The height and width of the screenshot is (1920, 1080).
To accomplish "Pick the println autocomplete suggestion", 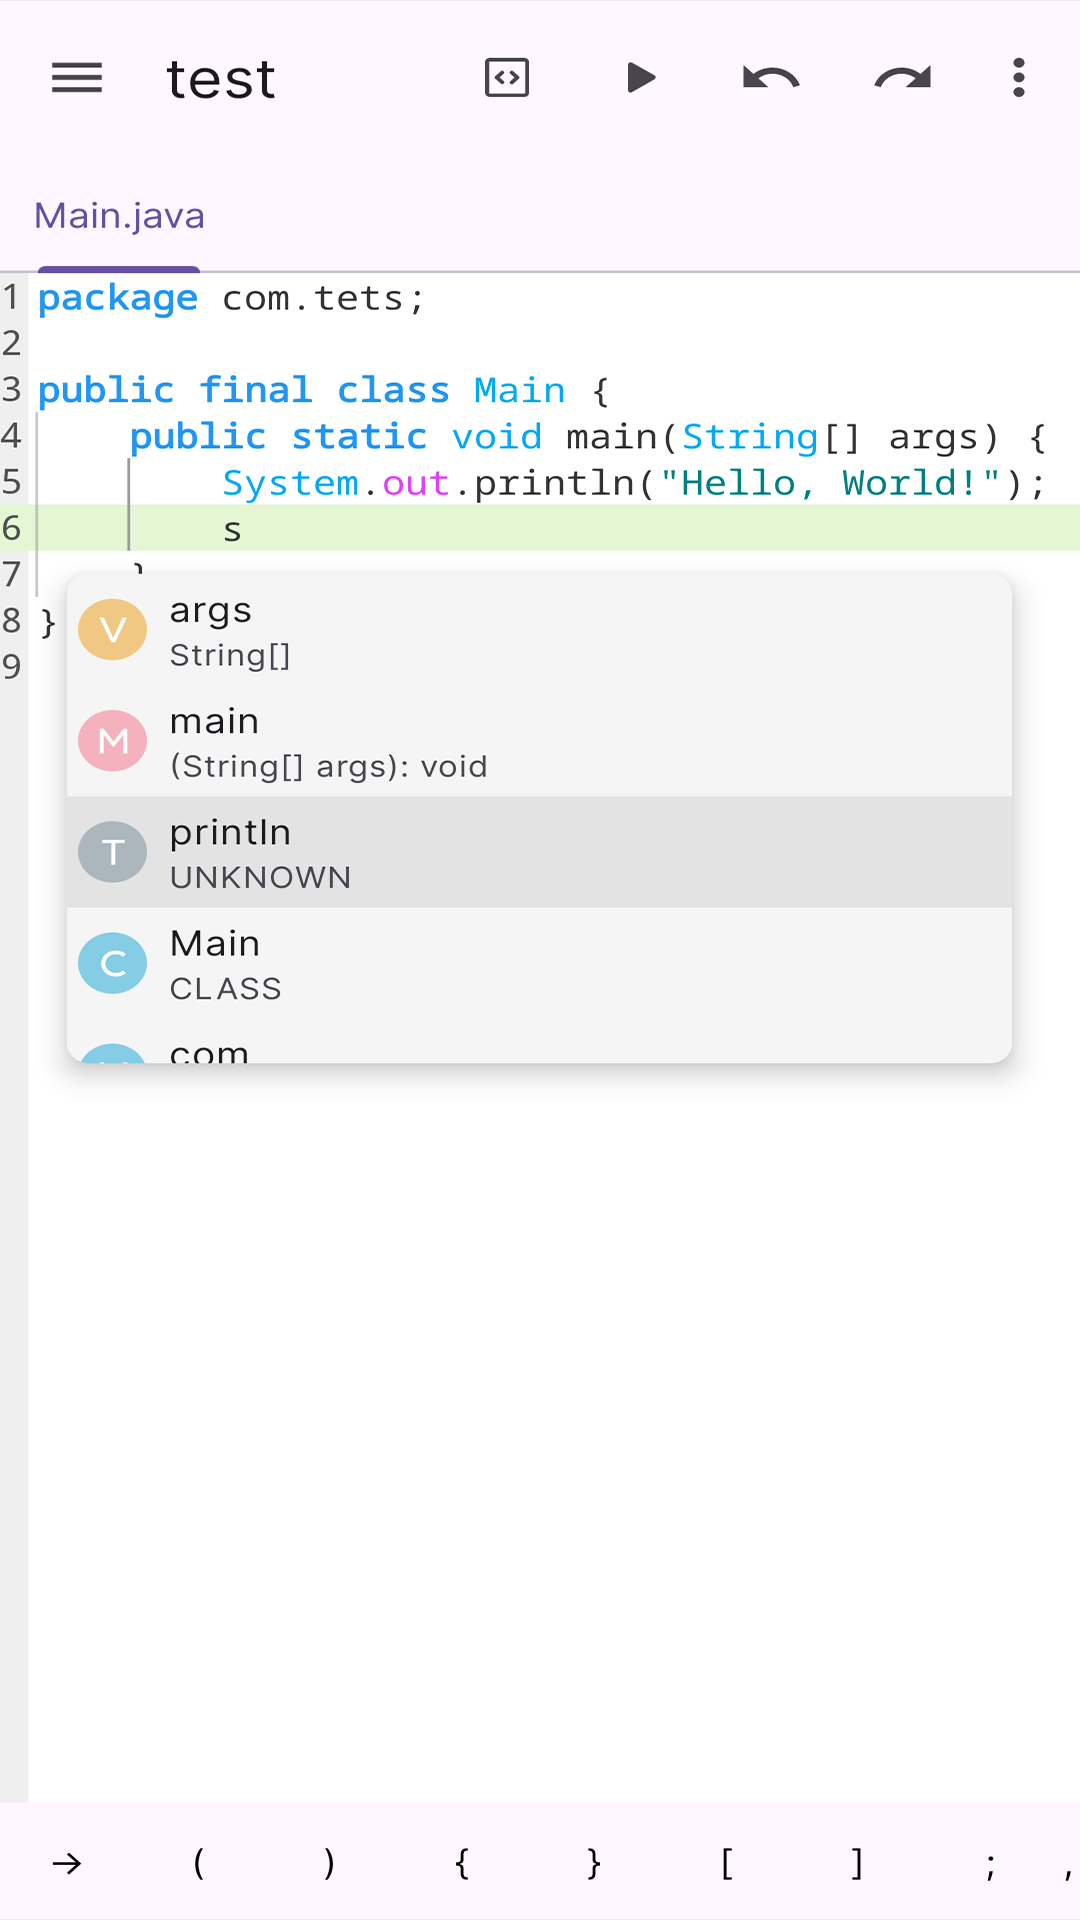I will click(x=539, y=852).
